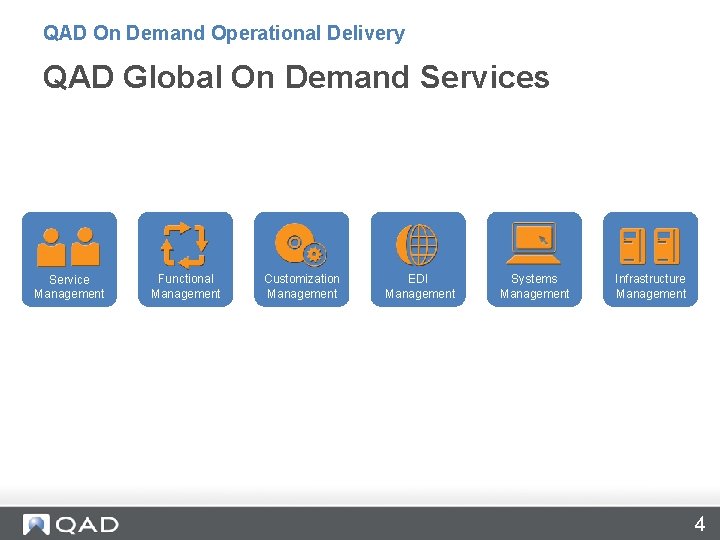
Task: Select the "EDI Management" label text
Action: pyautogui.click(x=420, y=286)
